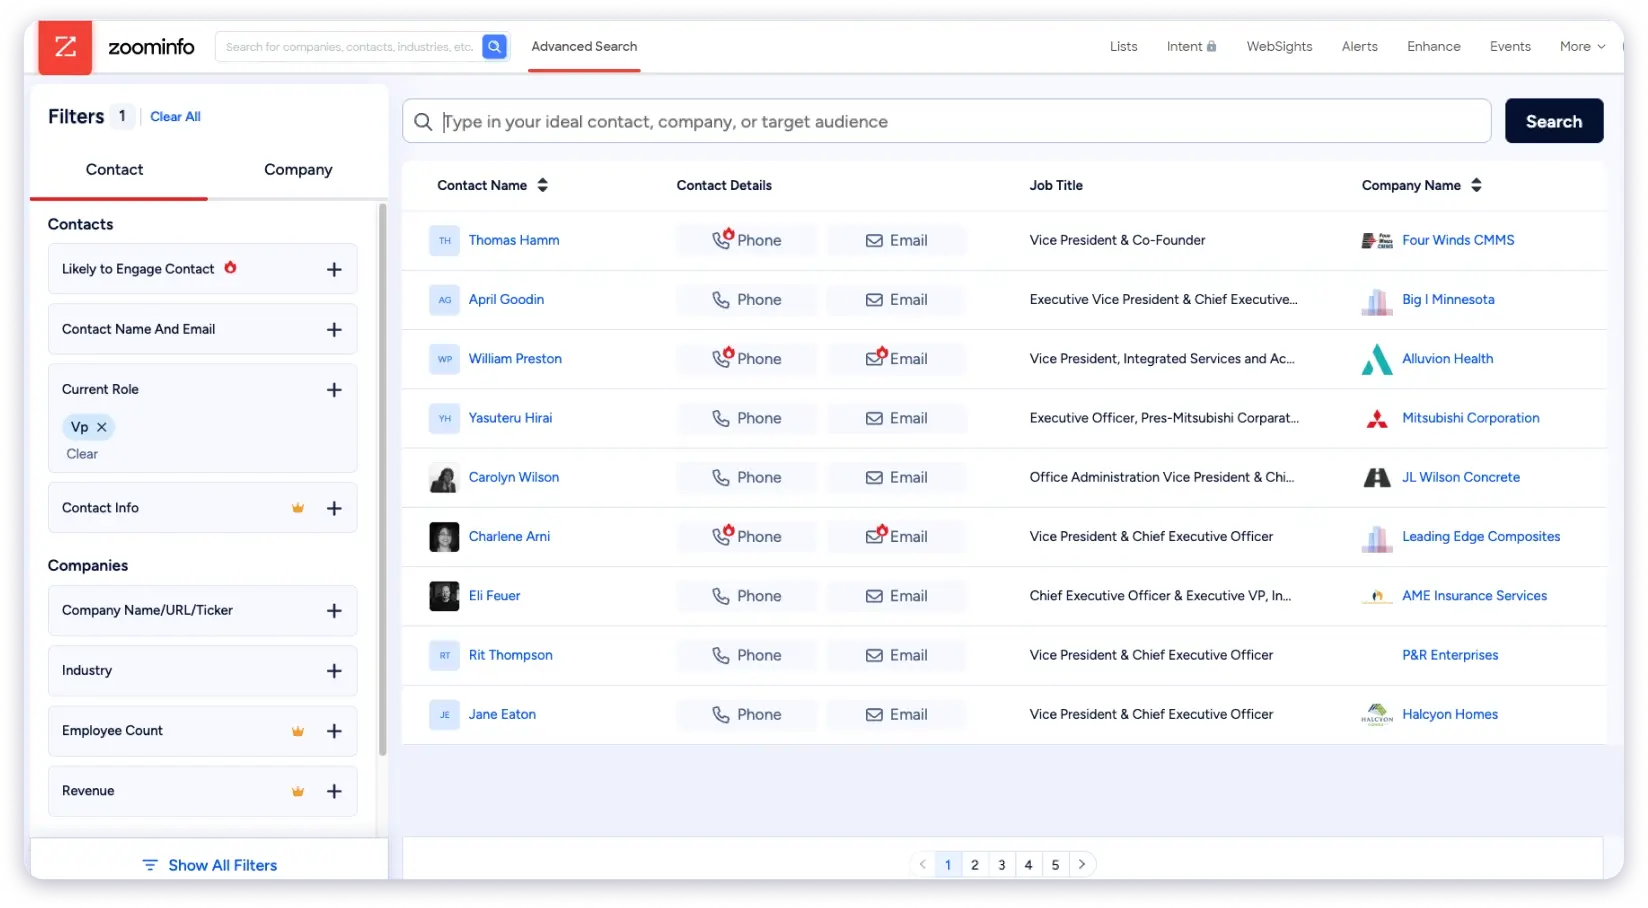The width and height of the screenshot is (1648, 908).
Task: Click the dark Search button
Action: click(1554, 121)
